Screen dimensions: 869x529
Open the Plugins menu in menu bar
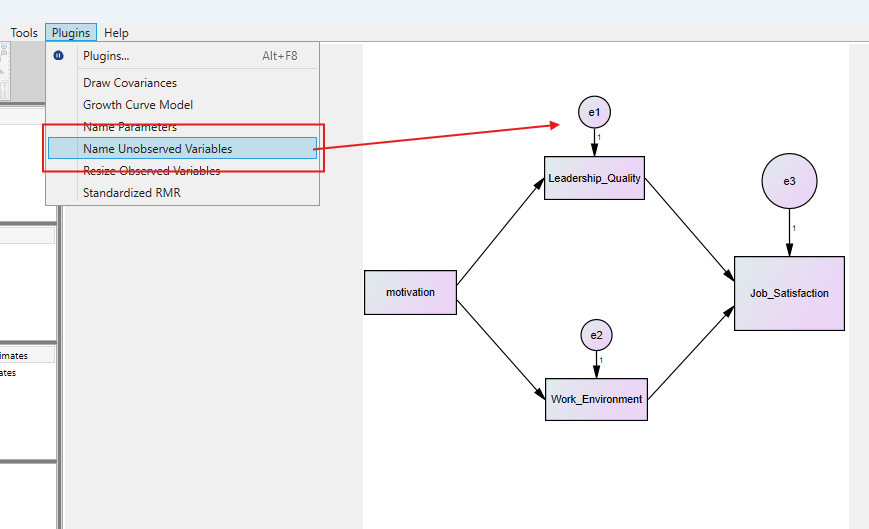tap(71, 33)
